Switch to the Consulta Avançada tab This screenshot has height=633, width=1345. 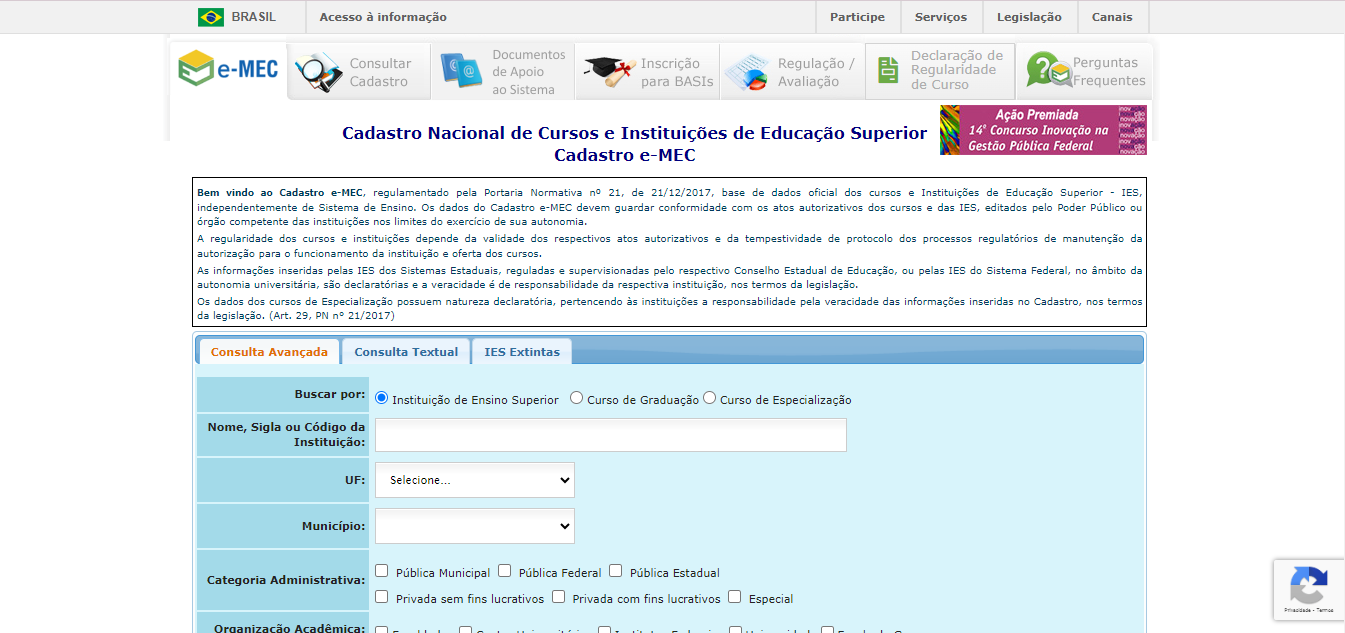point(269,351)
